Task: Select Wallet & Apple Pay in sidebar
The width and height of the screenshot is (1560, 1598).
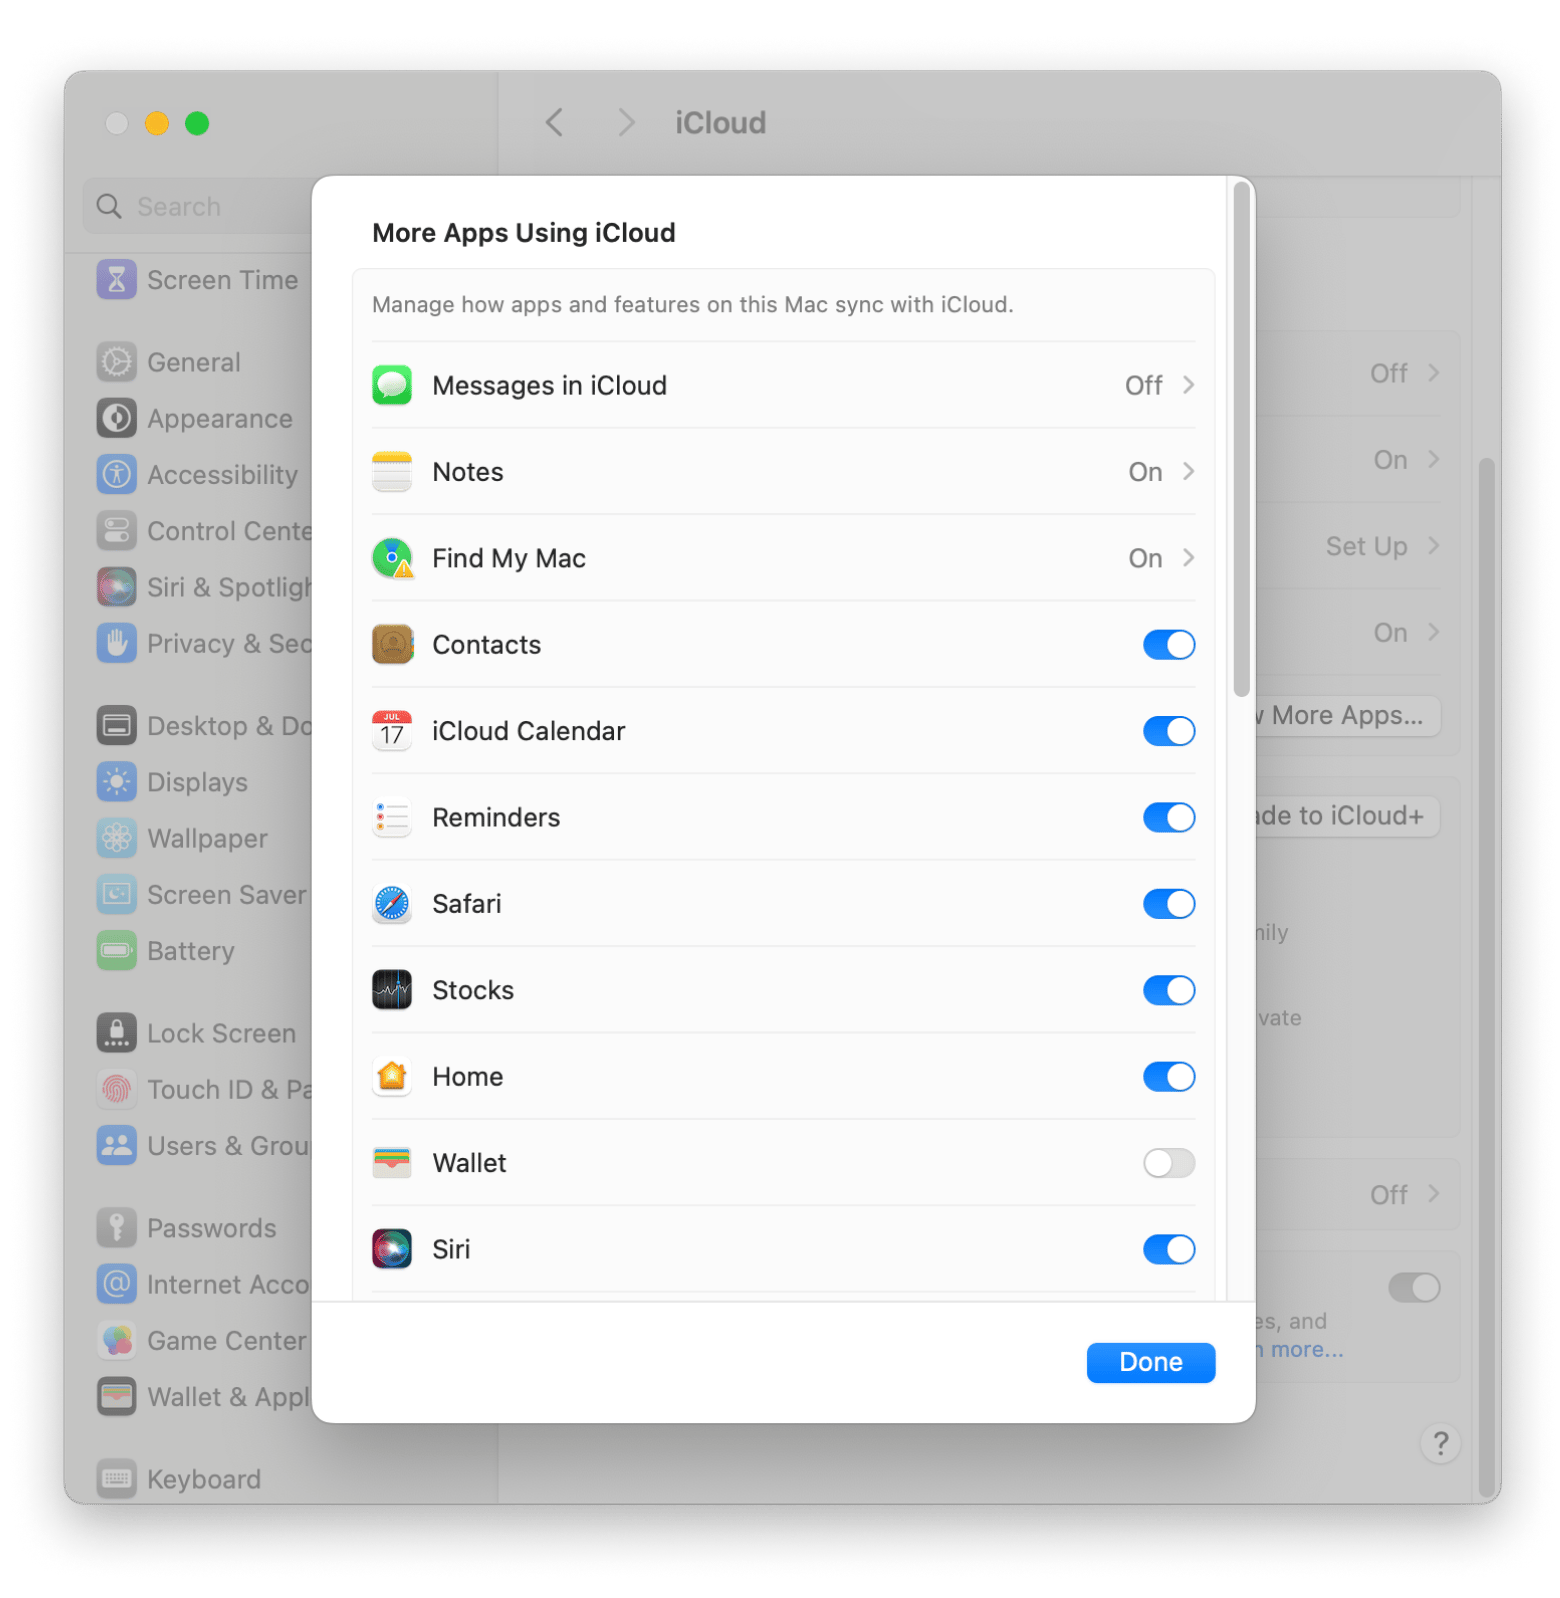Action: click(204, 1397)
